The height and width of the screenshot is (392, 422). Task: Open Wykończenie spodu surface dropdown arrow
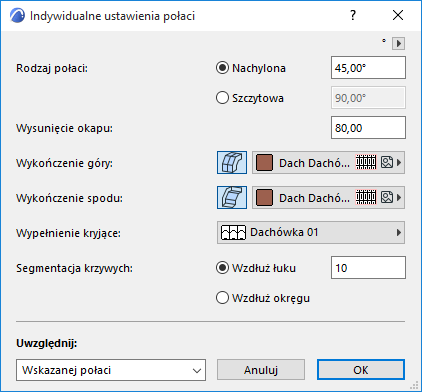399,198
